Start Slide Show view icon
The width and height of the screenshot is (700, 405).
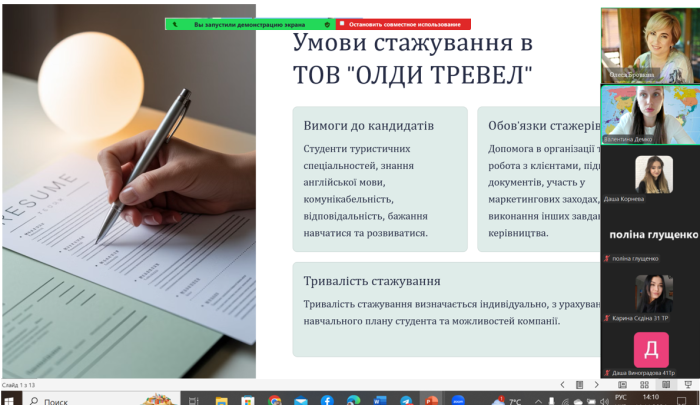[x=688, y=384]
